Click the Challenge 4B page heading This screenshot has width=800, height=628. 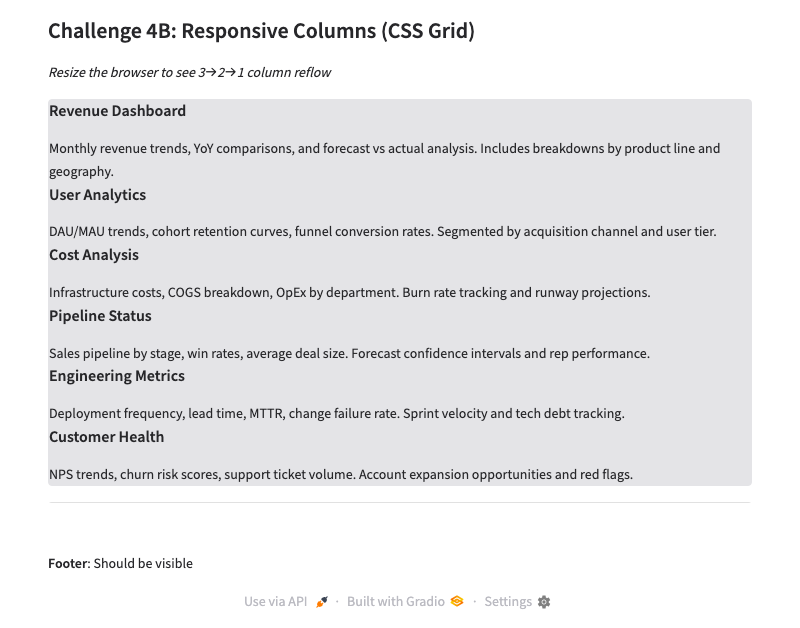pyautogui.click(x=261, y=31)
